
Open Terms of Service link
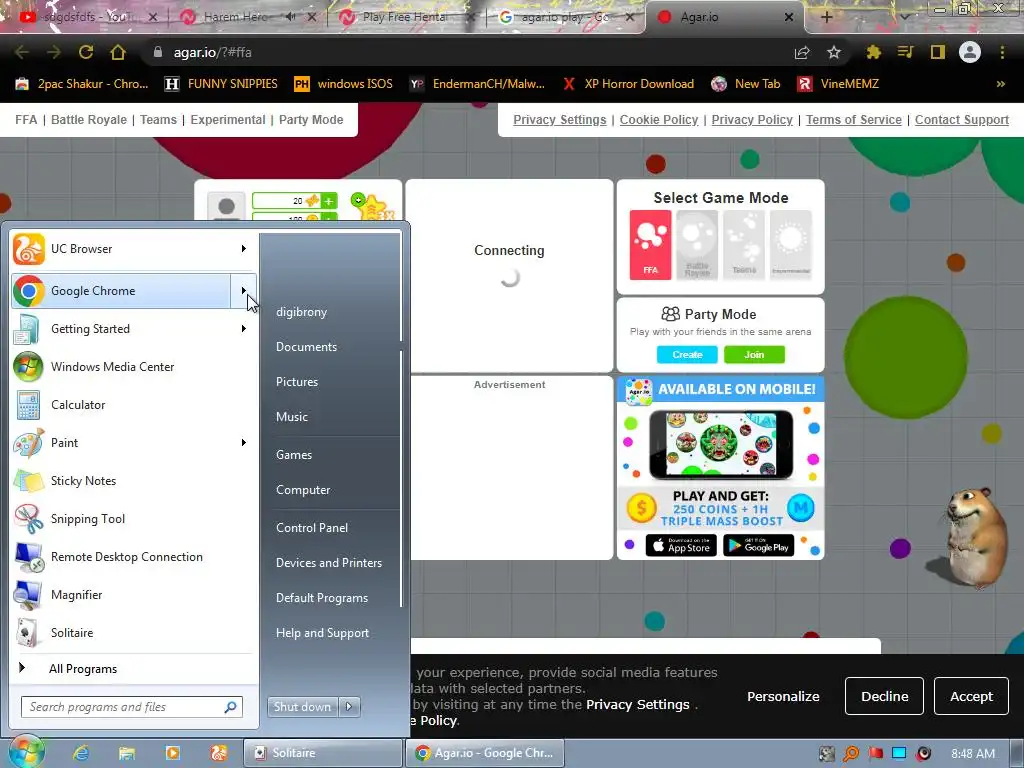[x=854, y=120]
